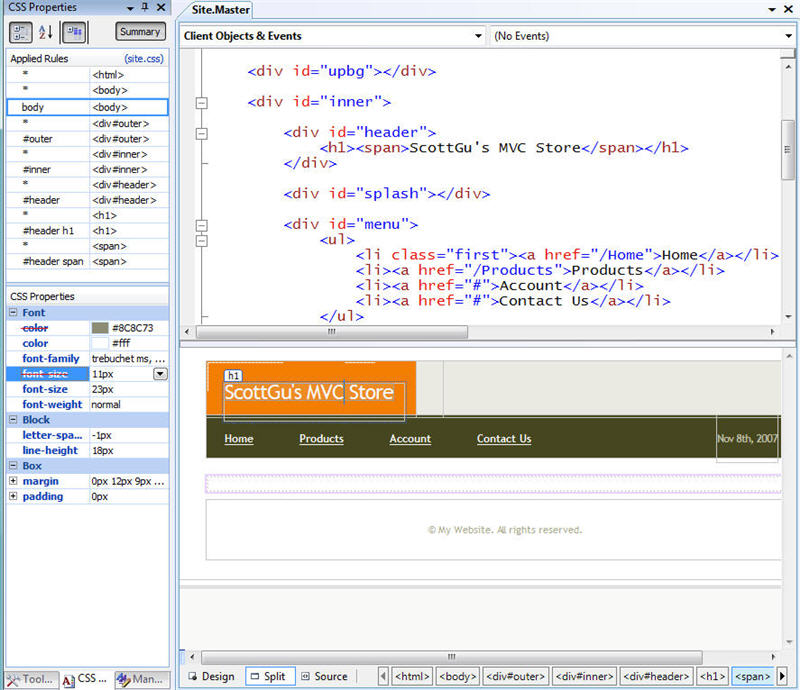Viewport: 800px width, 690px height.
Task: Expand the padding property
Action: click(13, 496)
